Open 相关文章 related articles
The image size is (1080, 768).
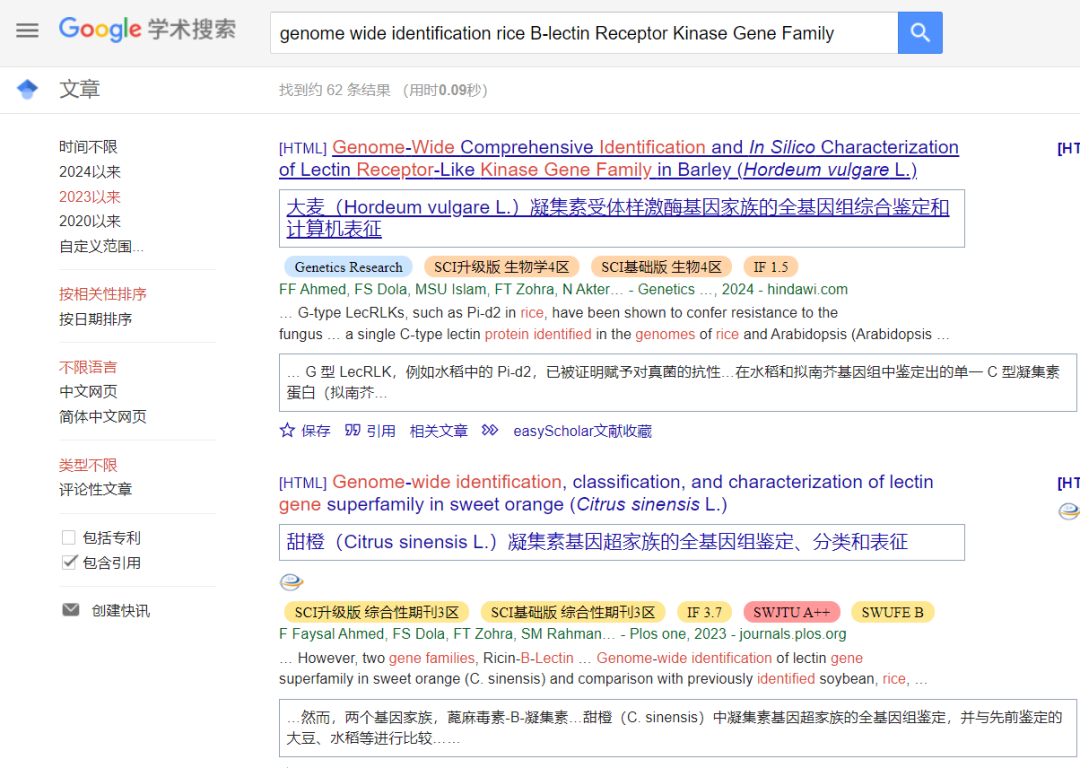pos(439,431)
